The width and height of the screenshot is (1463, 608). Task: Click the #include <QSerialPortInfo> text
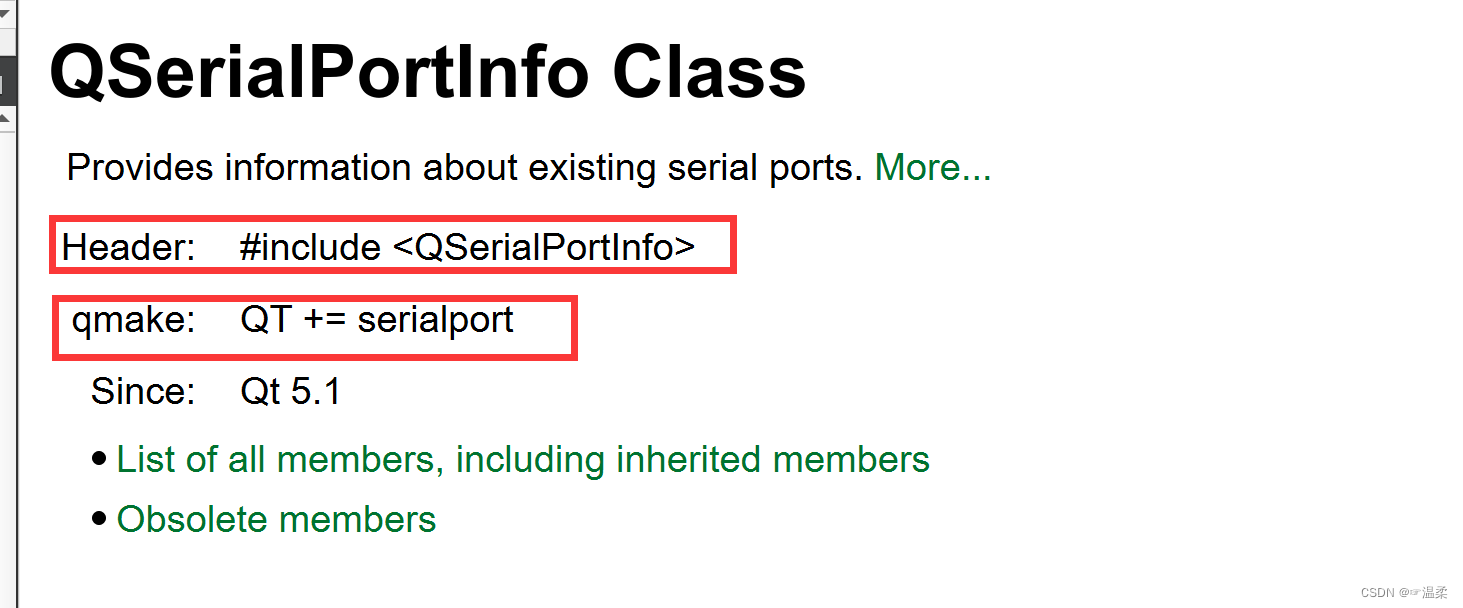(x=467, y=247)
